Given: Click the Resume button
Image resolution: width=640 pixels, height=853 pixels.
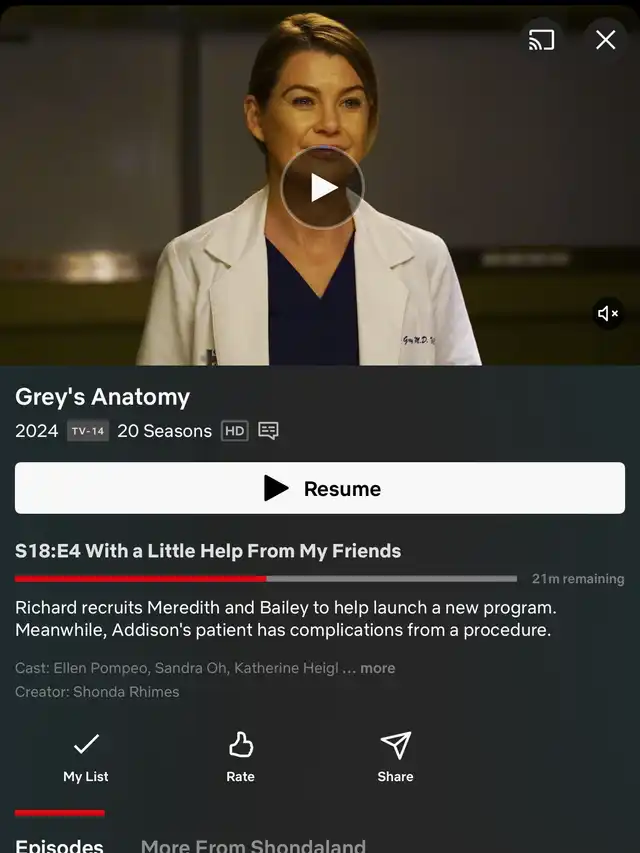Looking at the screenshot, I should coord(320,488).
